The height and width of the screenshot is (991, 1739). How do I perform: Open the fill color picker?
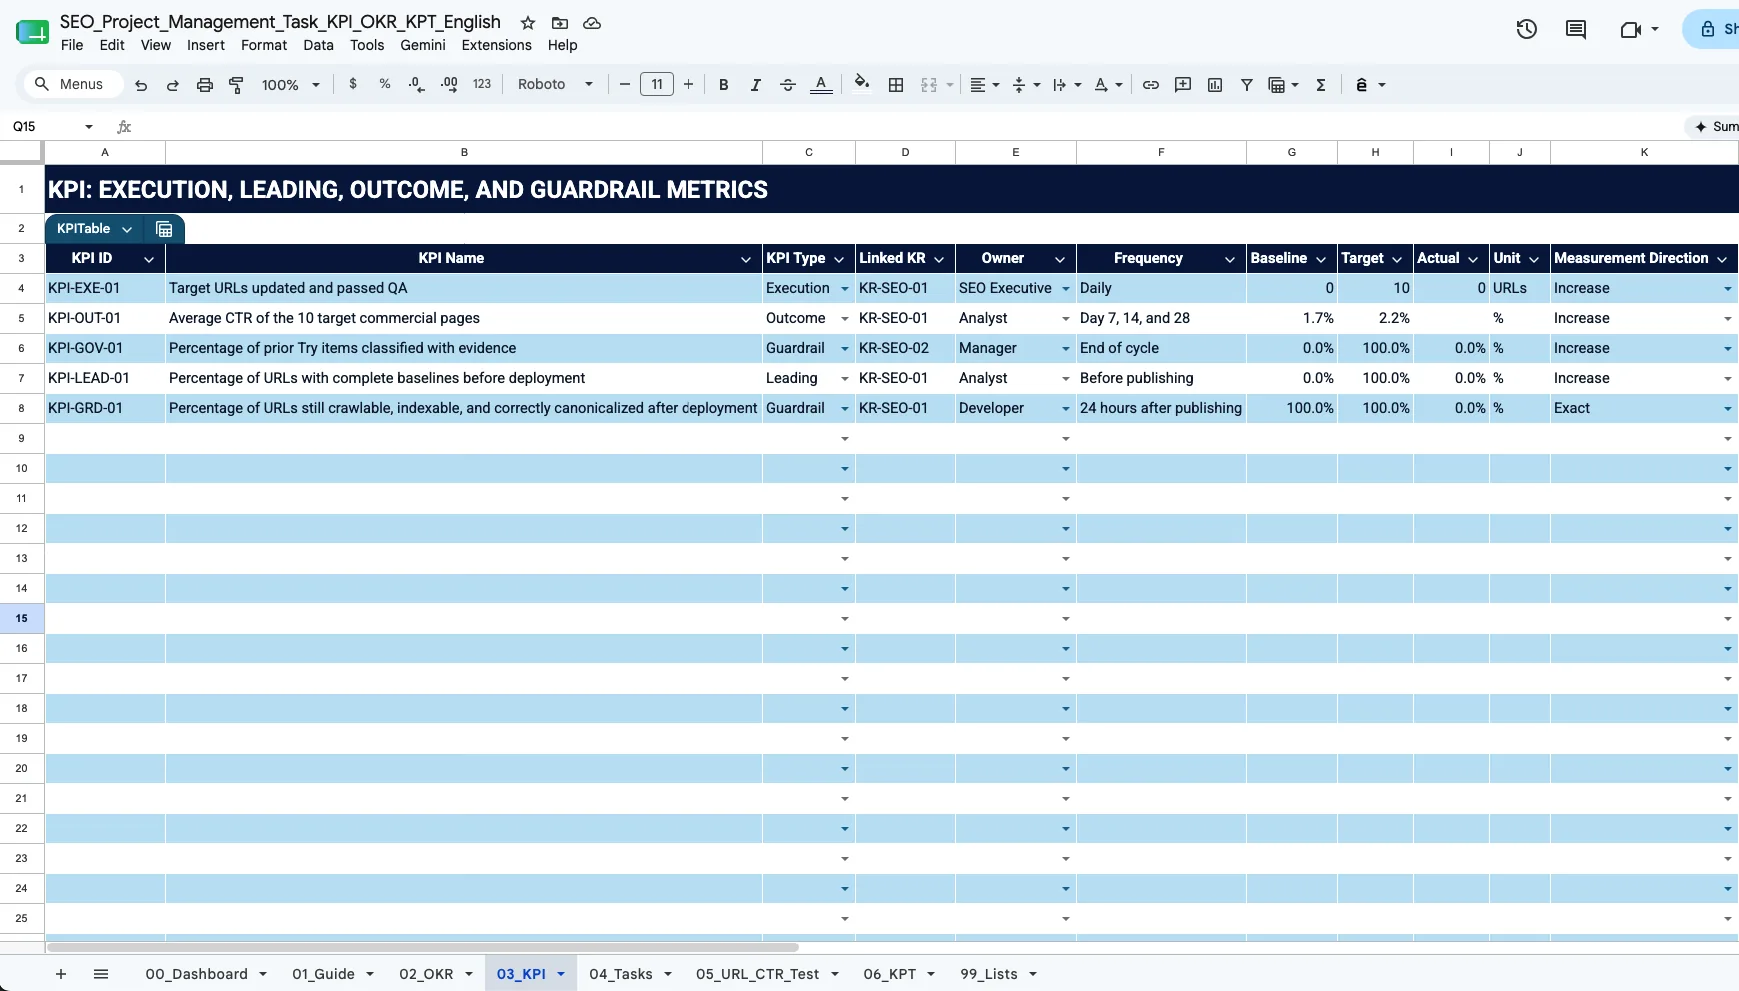coord(862,84)
